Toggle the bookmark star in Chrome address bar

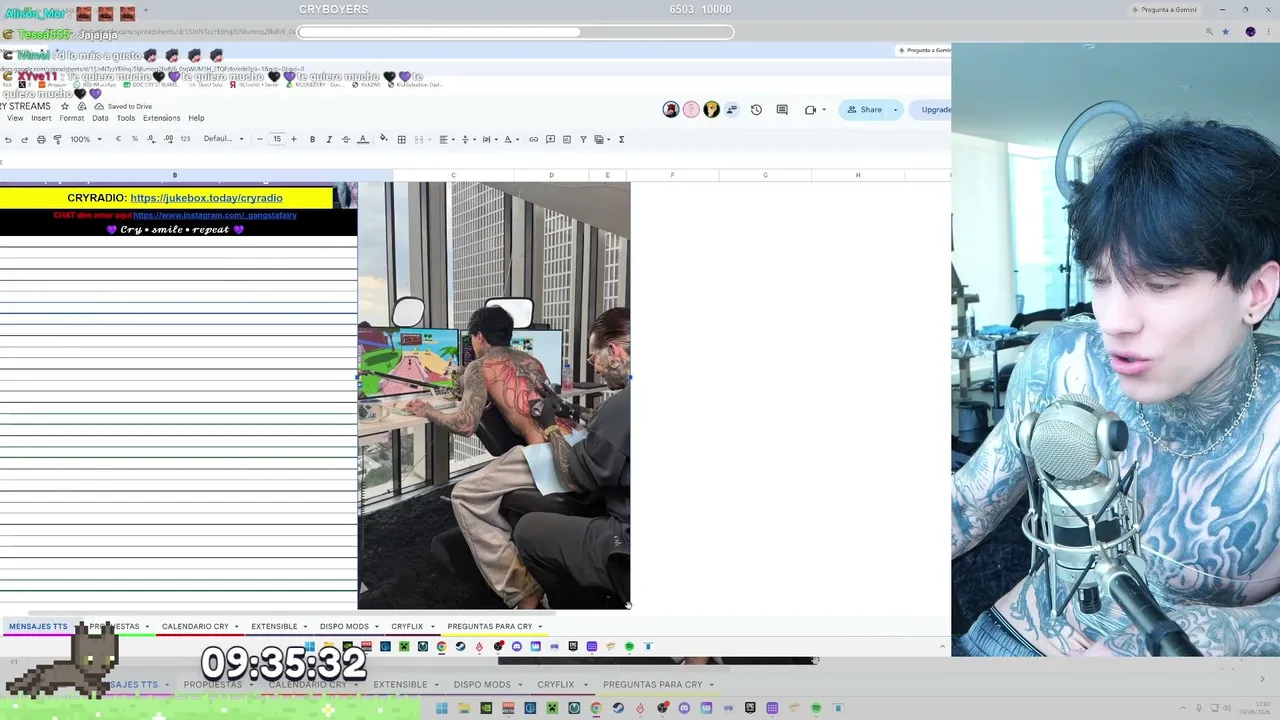(x=1226, y=32)
